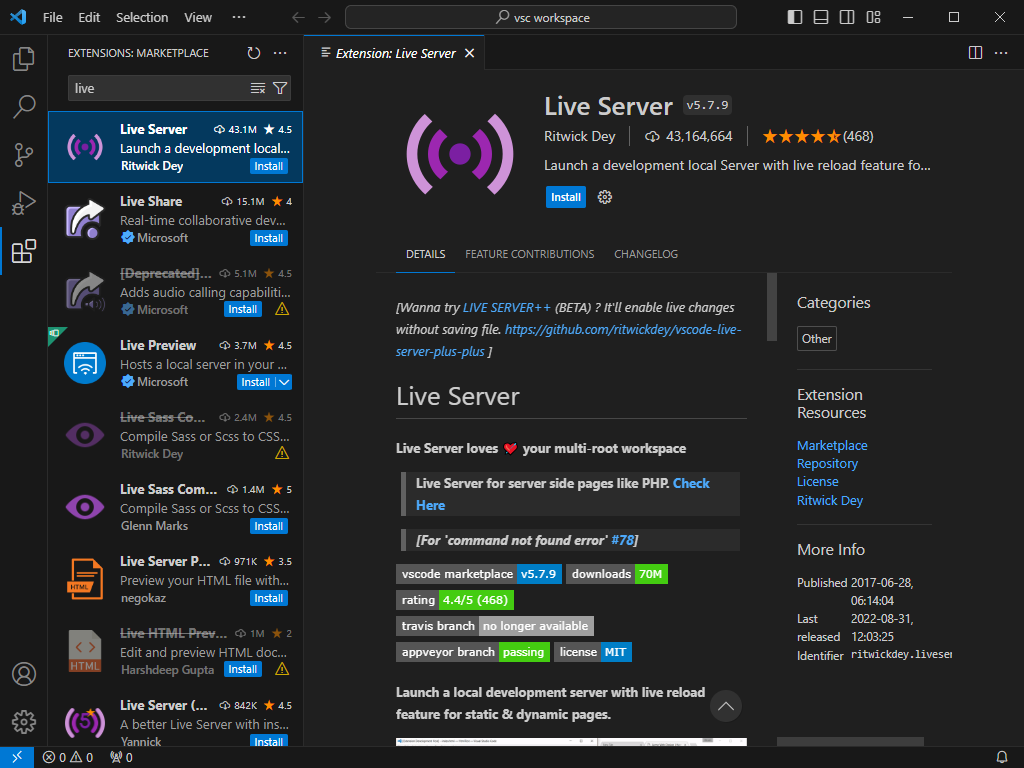
Task: Open the Ritwick Dey resource link
Action: 829,500
